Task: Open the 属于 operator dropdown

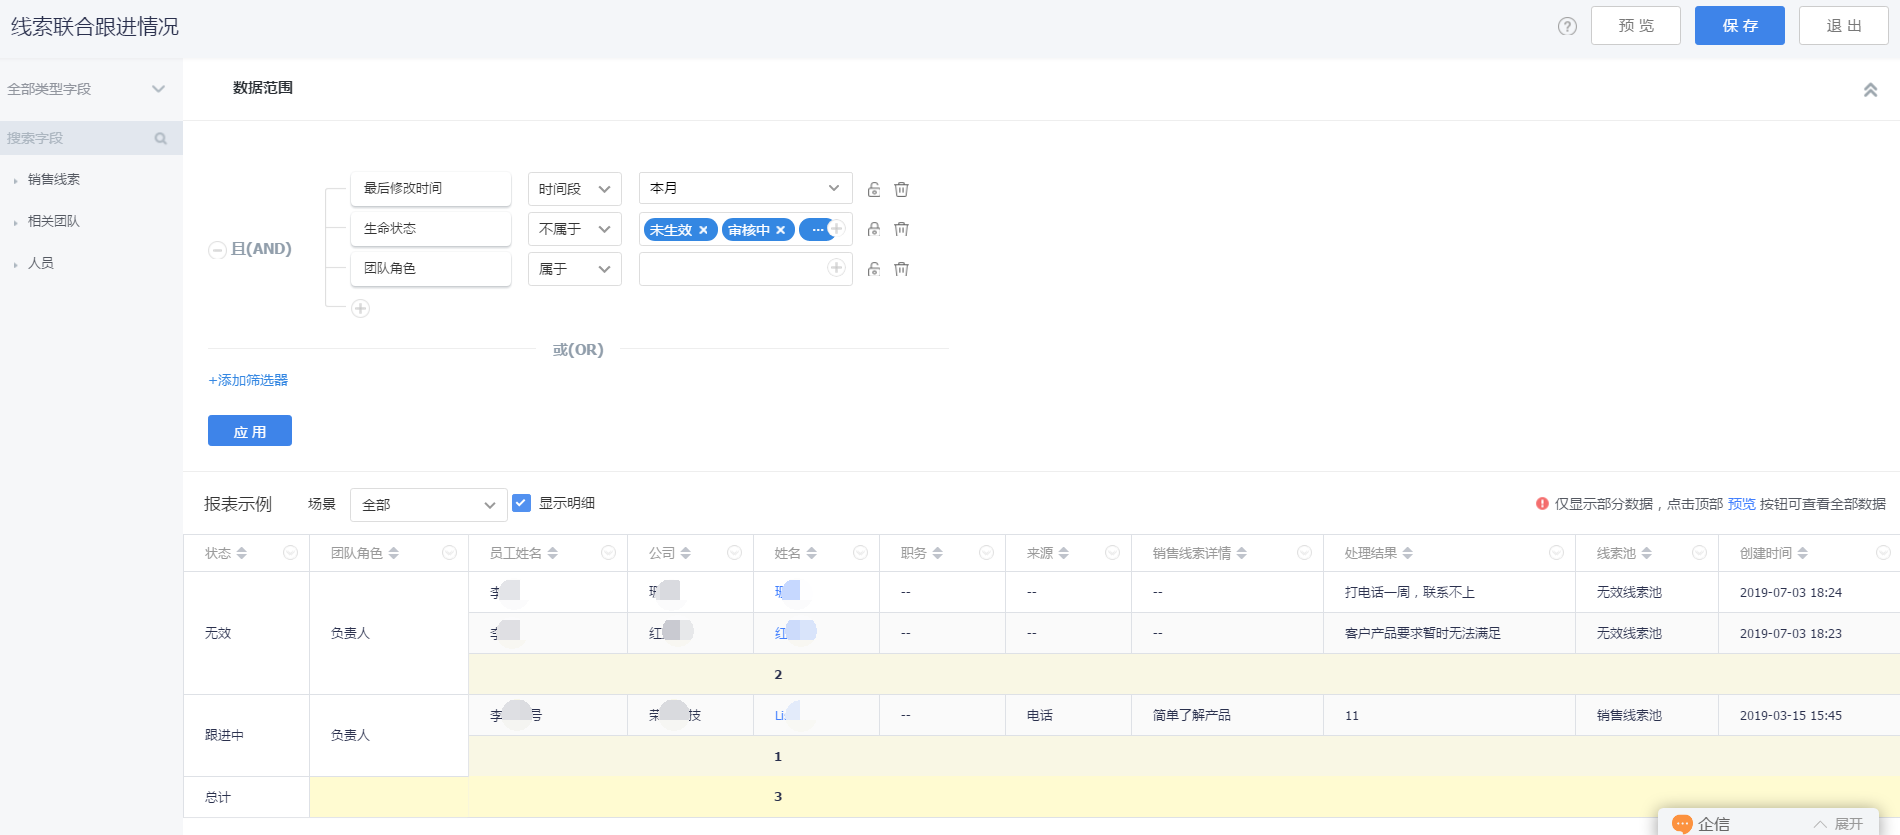Action: click(x=575, y=269)
